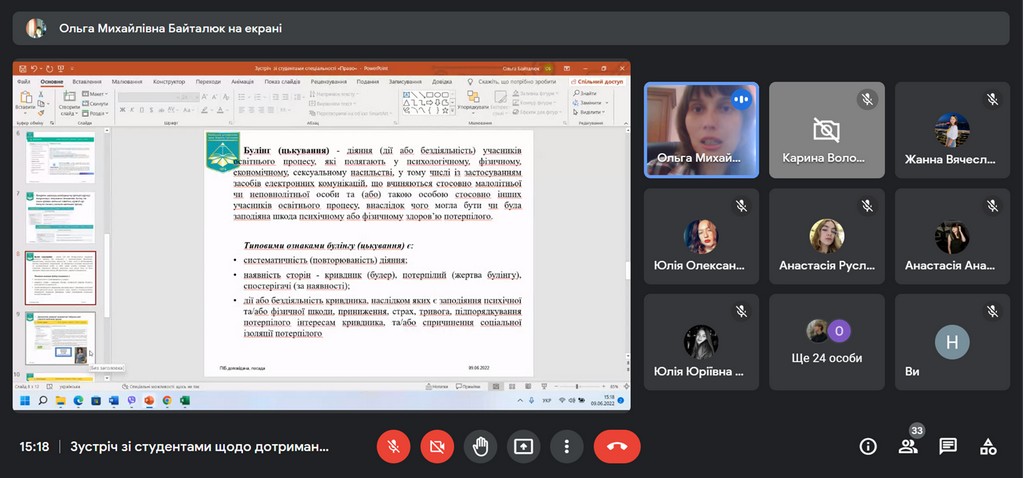The width and height of the screenshot is (1024, 478).
Task: Select Анастасія Русл... participant tile
Action: click(826, 236)
